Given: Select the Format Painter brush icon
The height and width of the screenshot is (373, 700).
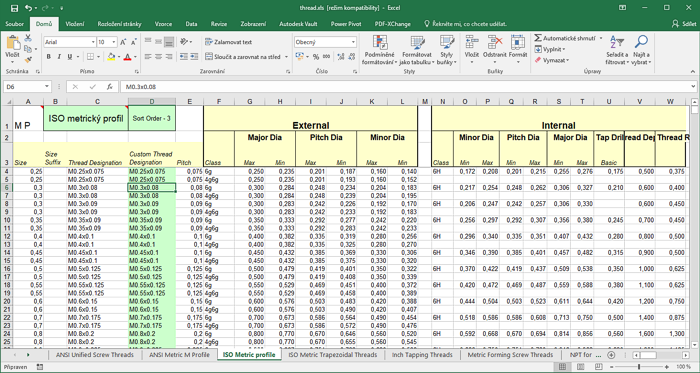Looking at the screenshot, I should tap(28, 59).
